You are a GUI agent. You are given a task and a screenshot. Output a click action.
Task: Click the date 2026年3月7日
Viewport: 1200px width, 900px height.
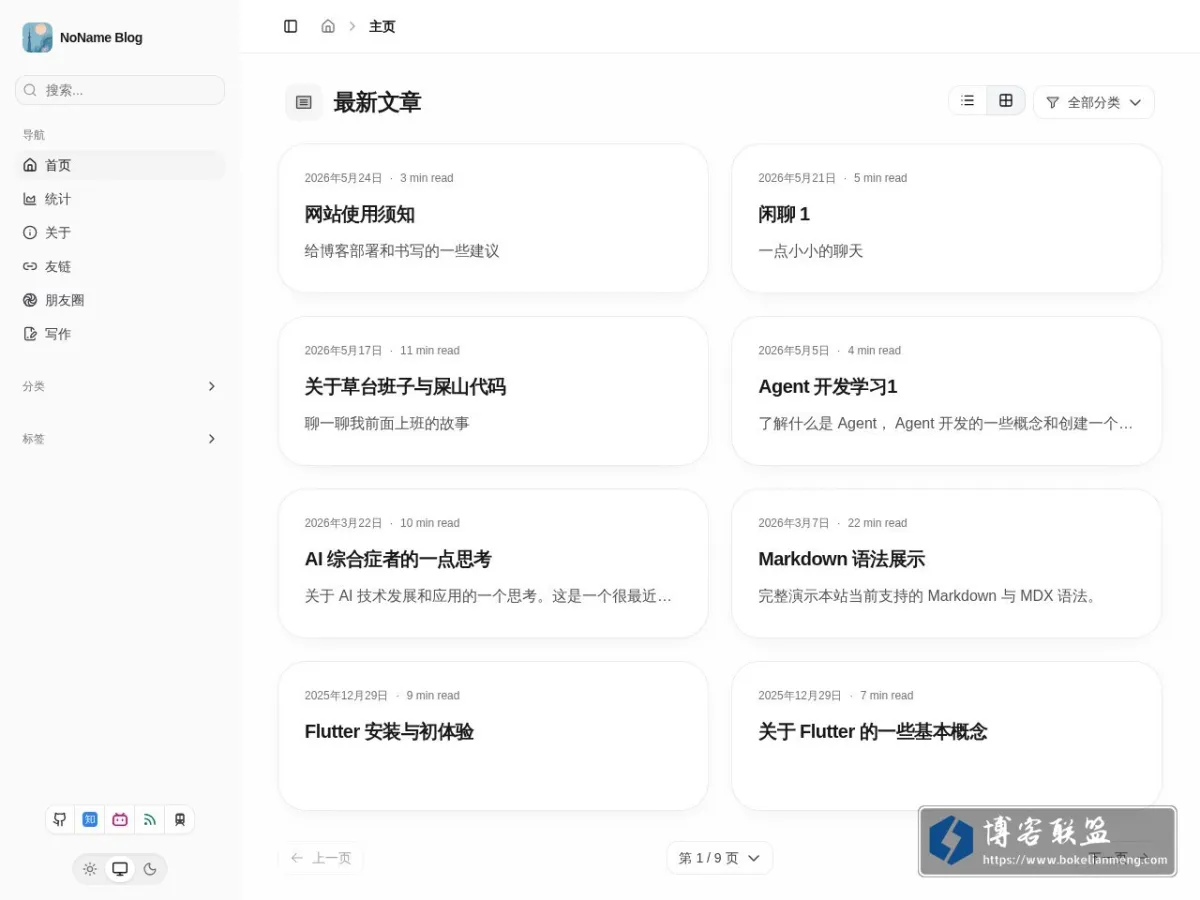pos(794,523)
